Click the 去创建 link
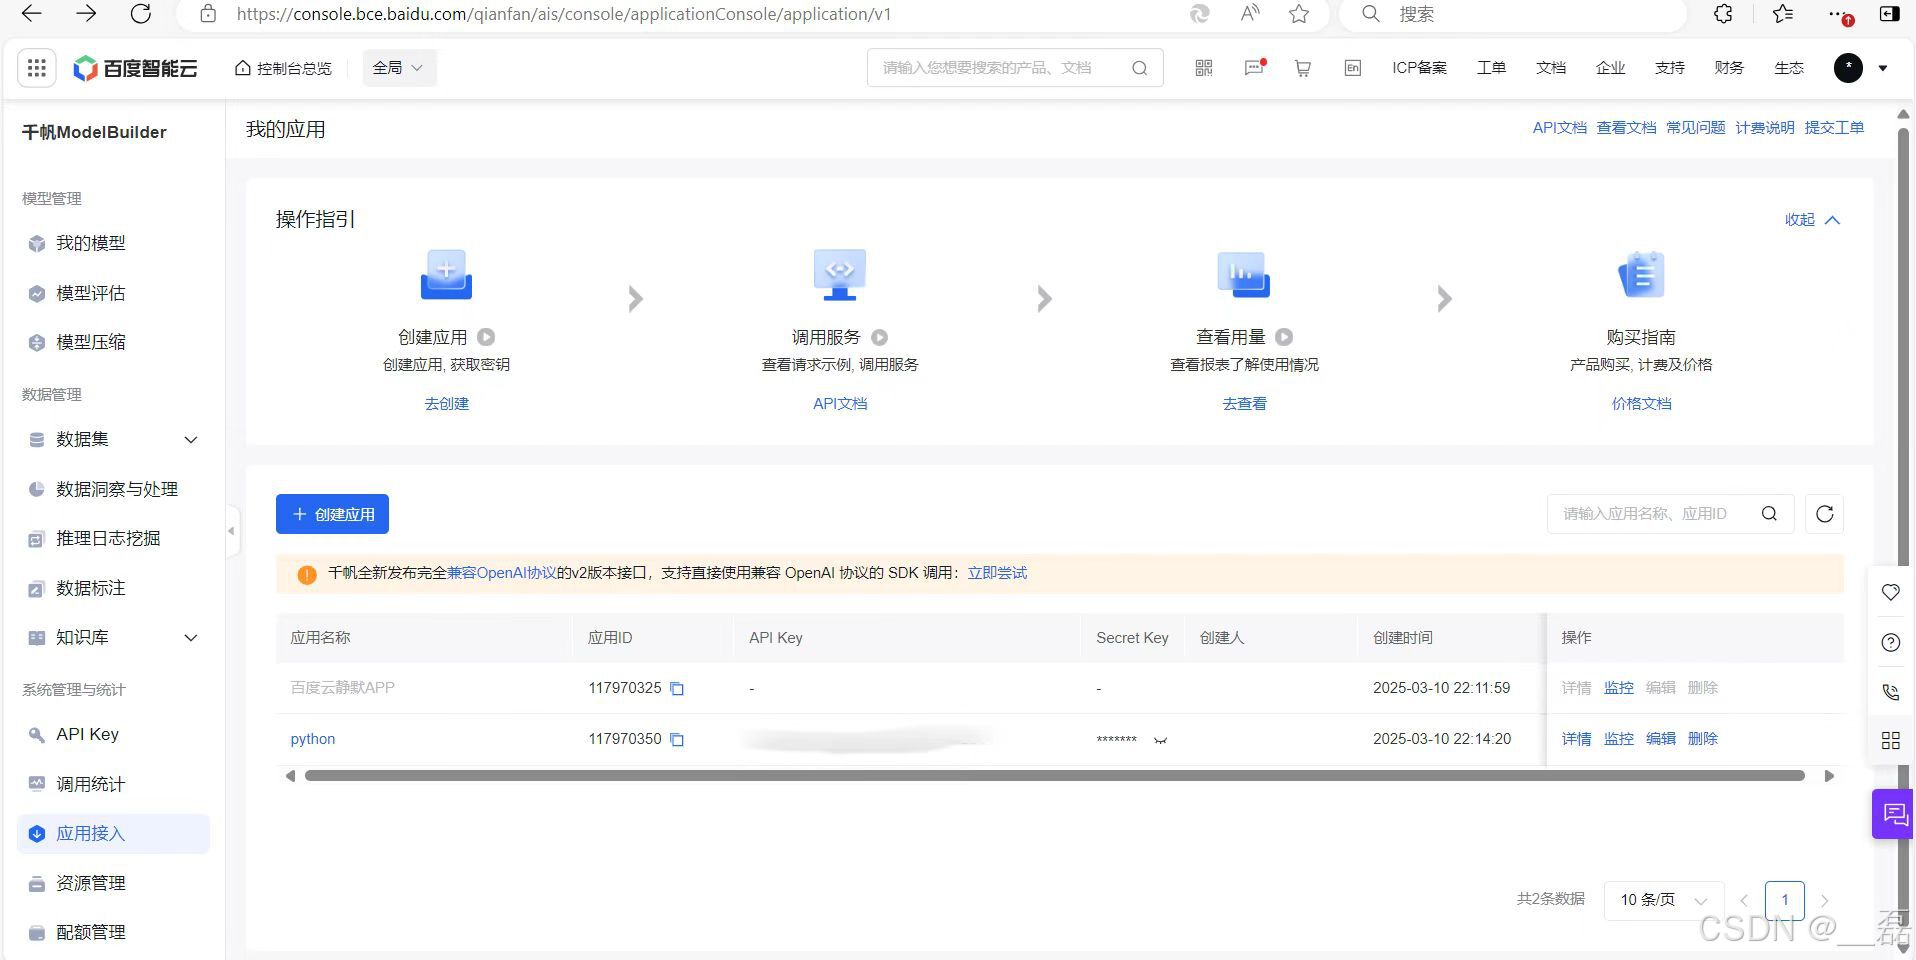Image resolution: width=1916 pixels, height=960 pixels. tap(446, 404)
